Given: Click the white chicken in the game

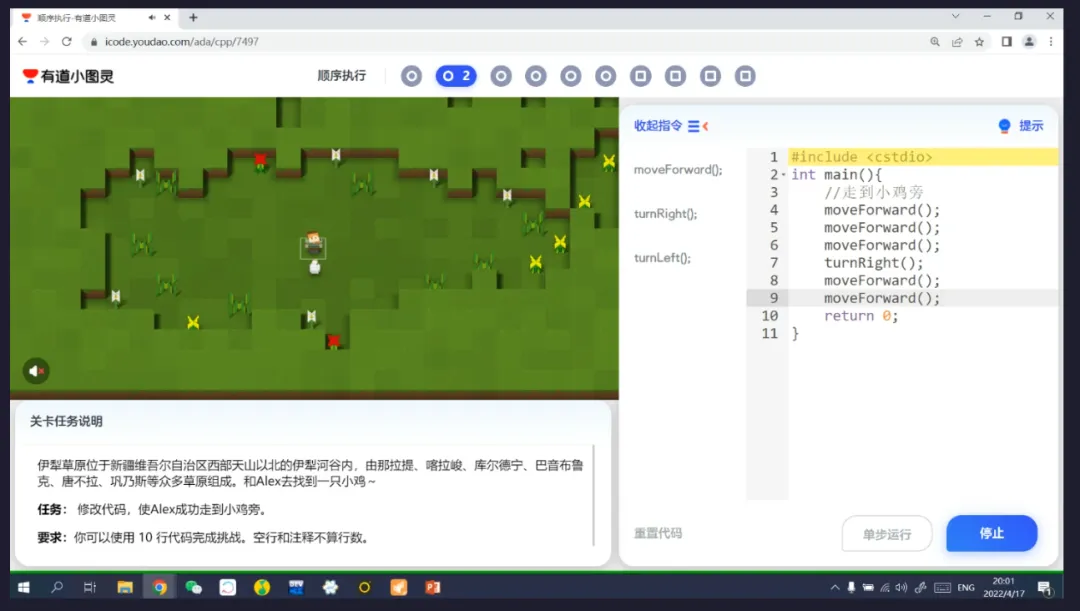Looking at the screenshot, I should coord(315,267).
